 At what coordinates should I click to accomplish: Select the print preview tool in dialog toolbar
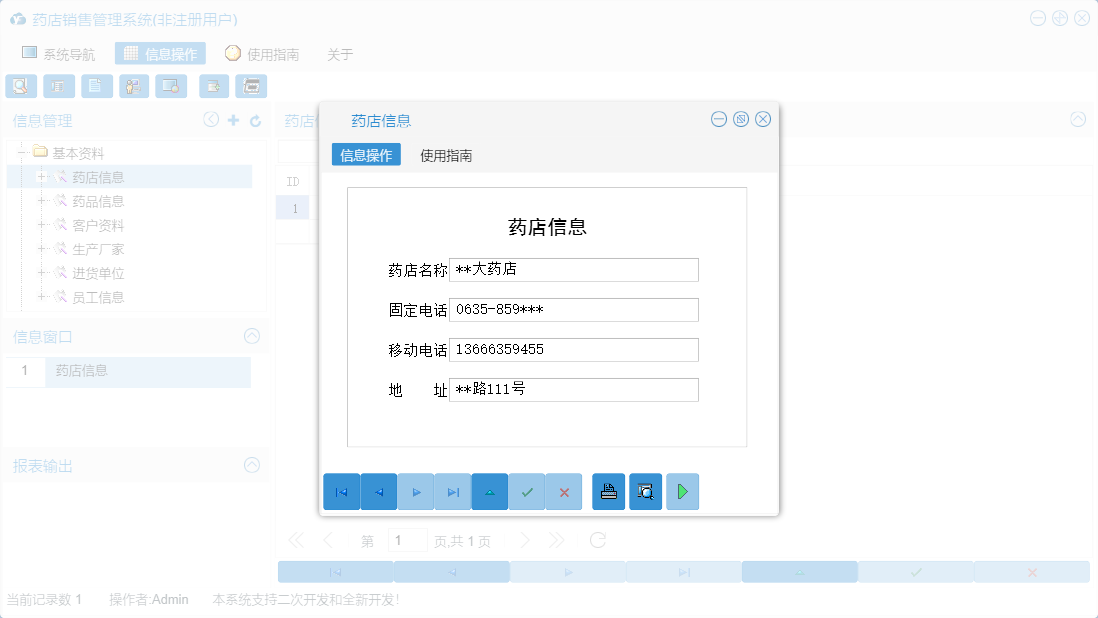click(645, 491)
